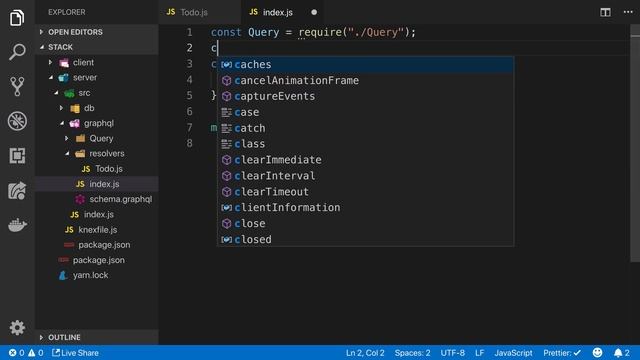640x360 pixels.
Task: Open the Extensions view icon
Action: pos(17,156)
